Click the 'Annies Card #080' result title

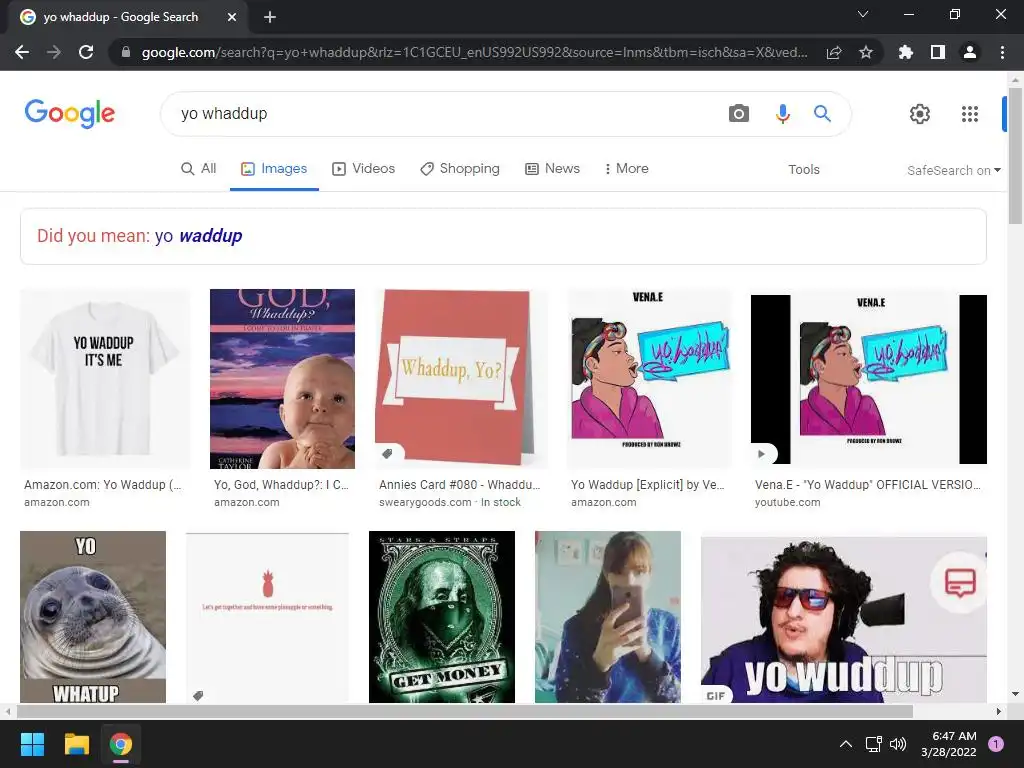click(460, 485)
